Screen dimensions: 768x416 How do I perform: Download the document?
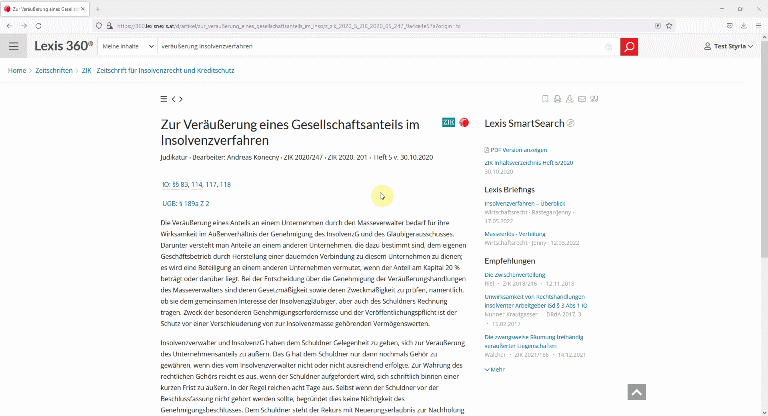pyautogui.click(x=570, y=99)
